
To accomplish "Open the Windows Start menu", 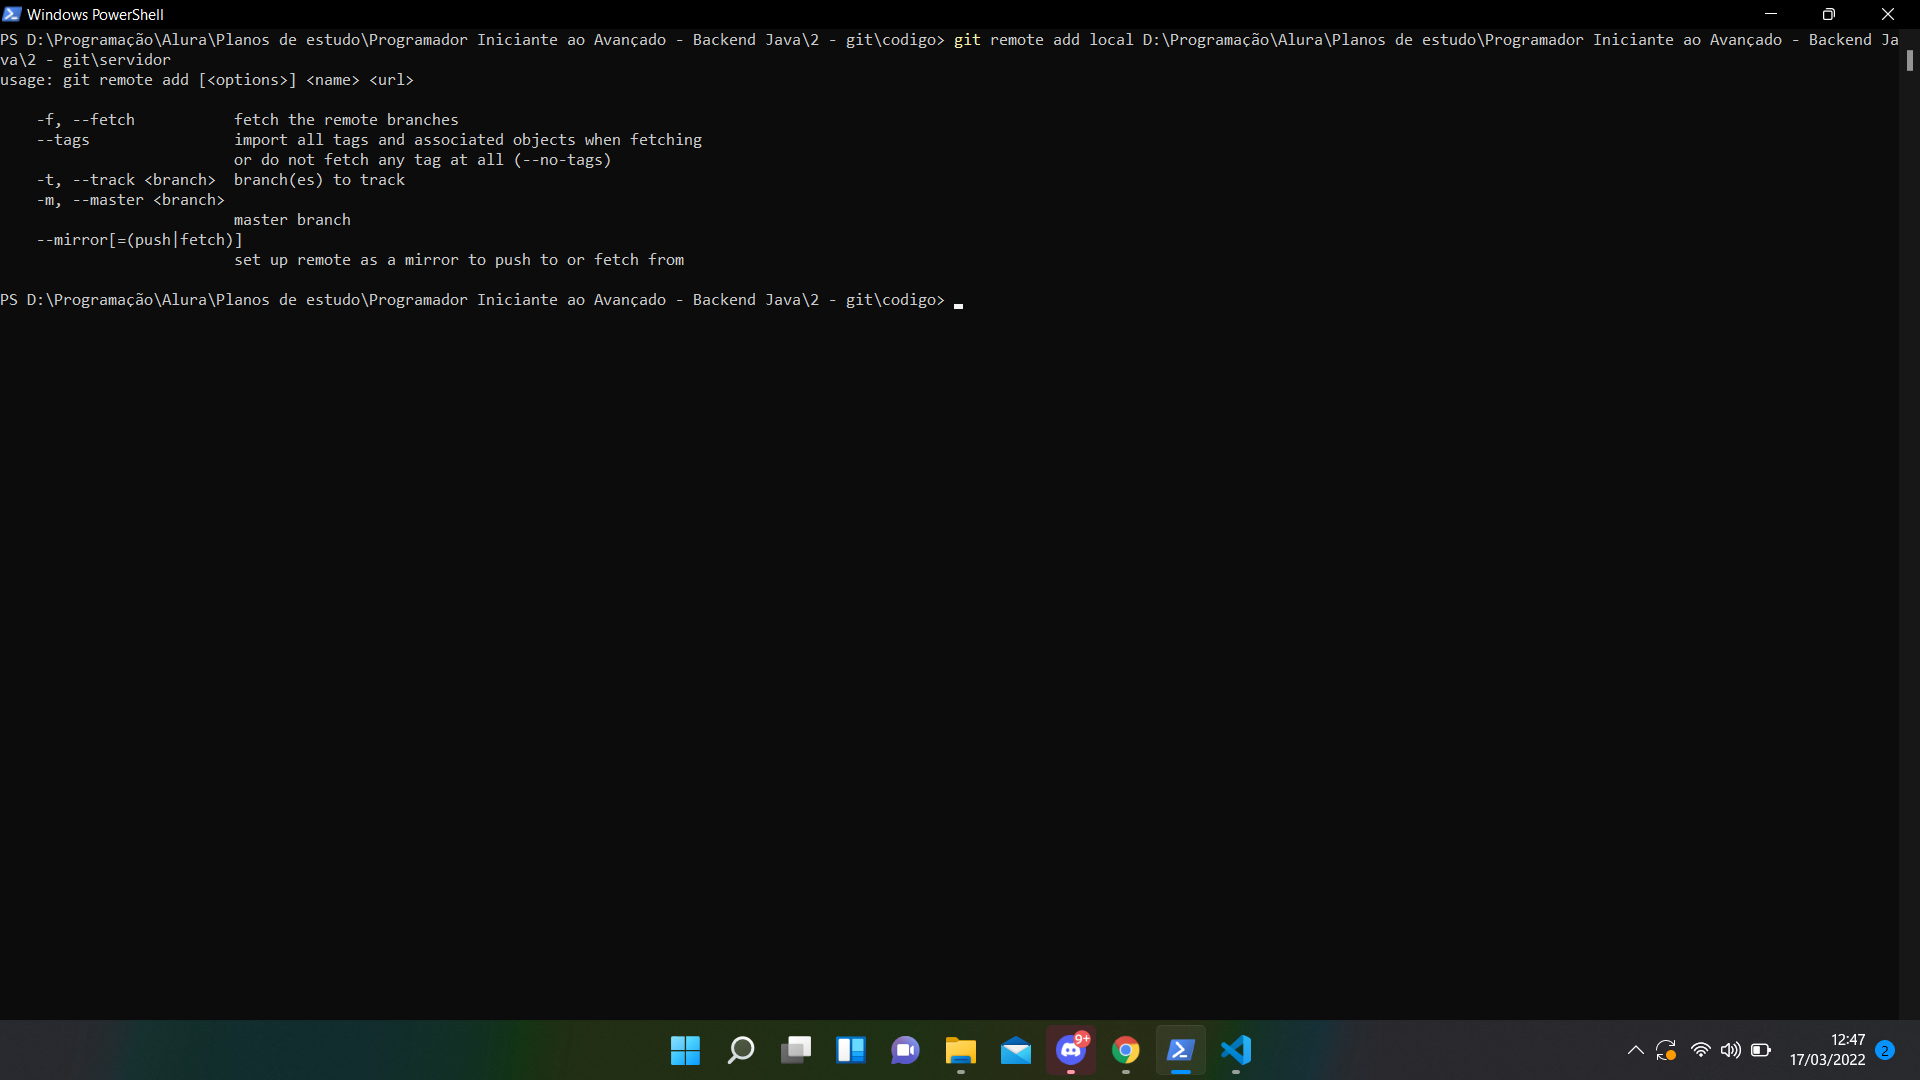I will [x=685, y=1050].
